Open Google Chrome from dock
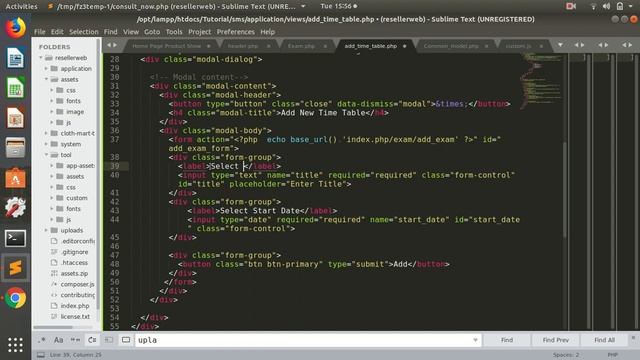 point(16,298)
